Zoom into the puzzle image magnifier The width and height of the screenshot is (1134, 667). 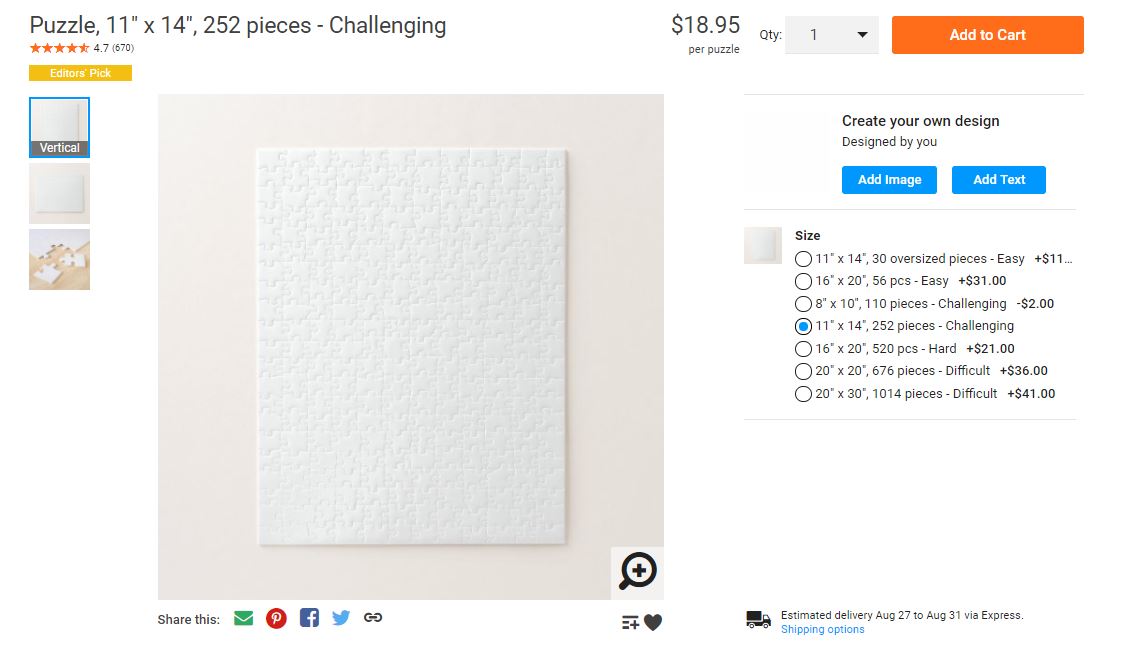click(637, 572)
